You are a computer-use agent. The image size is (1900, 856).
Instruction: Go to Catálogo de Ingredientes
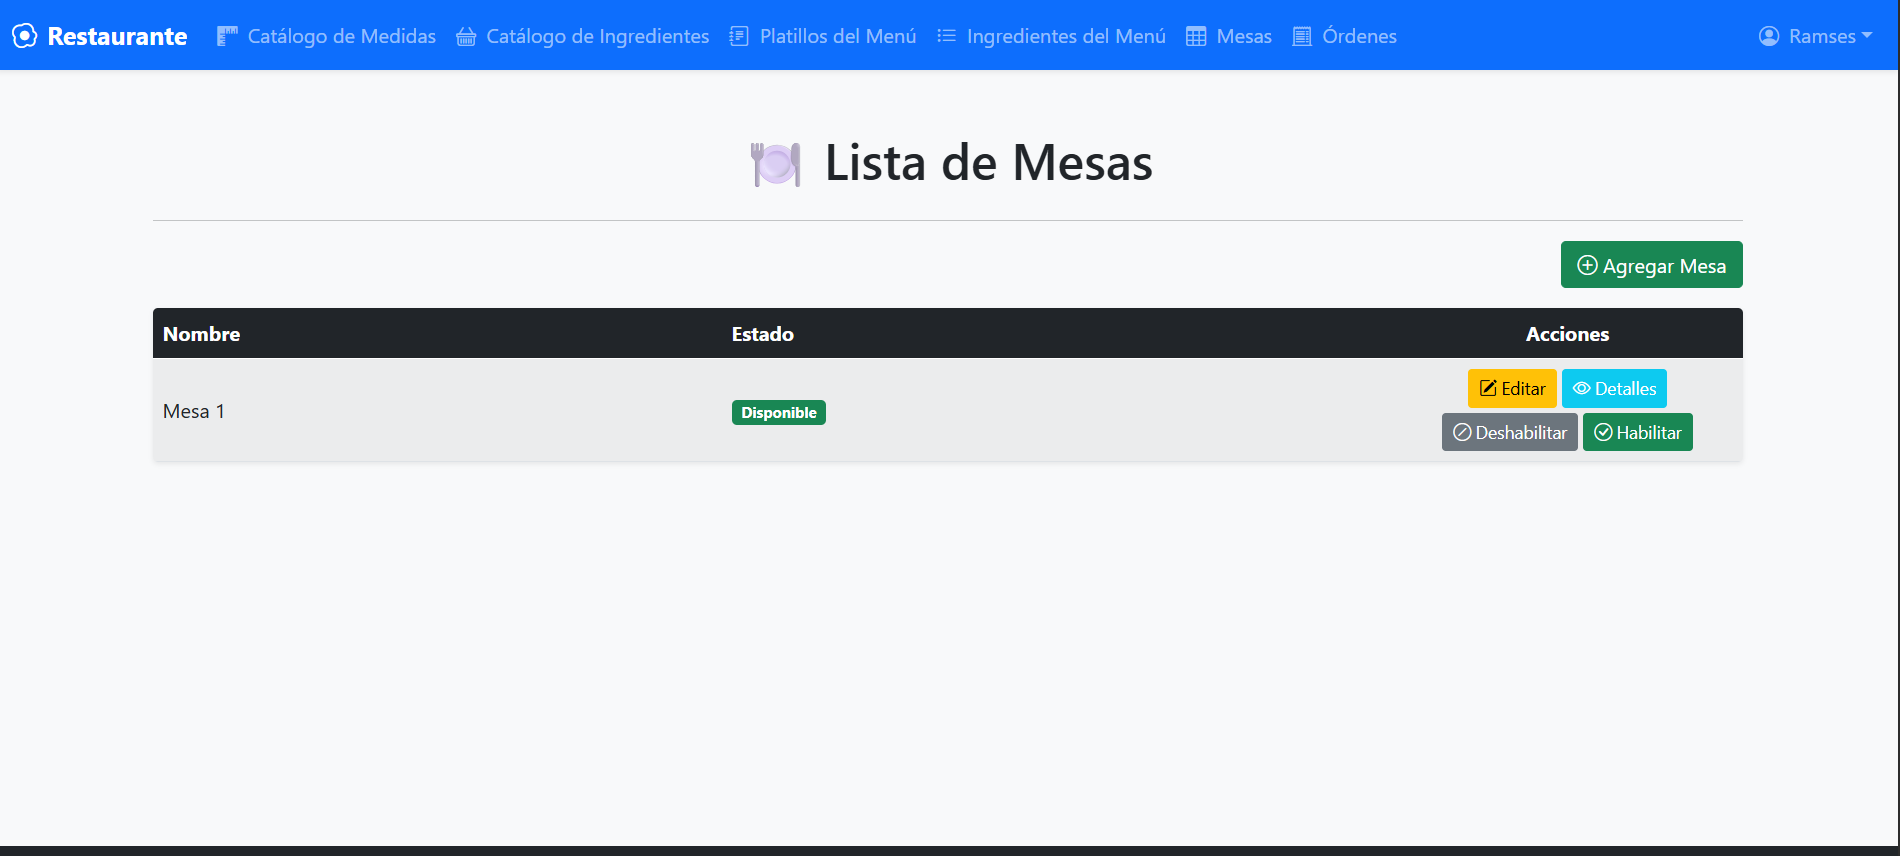click(x=597, y=36)
